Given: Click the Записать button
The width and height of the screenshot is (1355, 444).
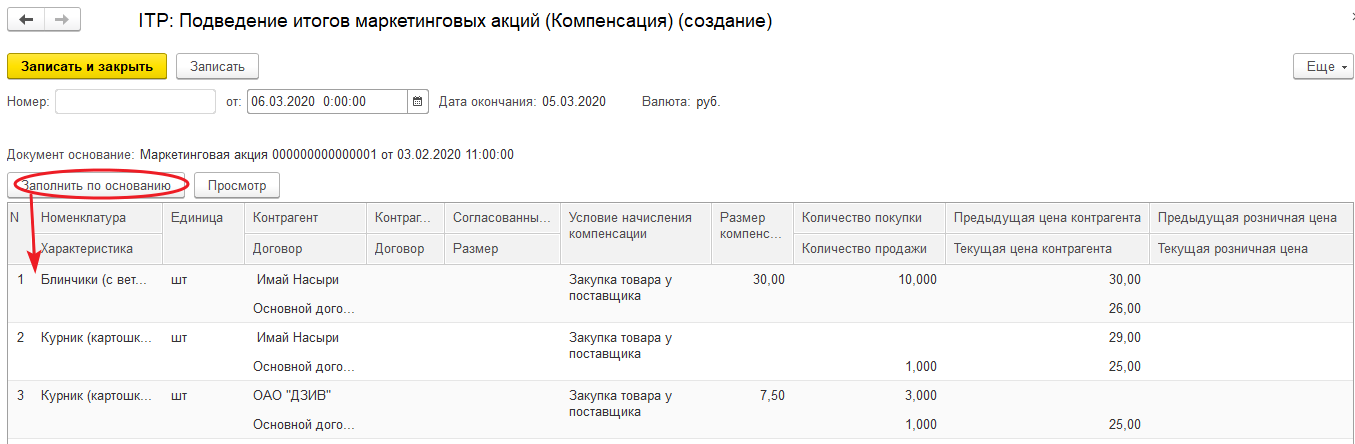Looking at the screenshot, I should tap(217, 67).
